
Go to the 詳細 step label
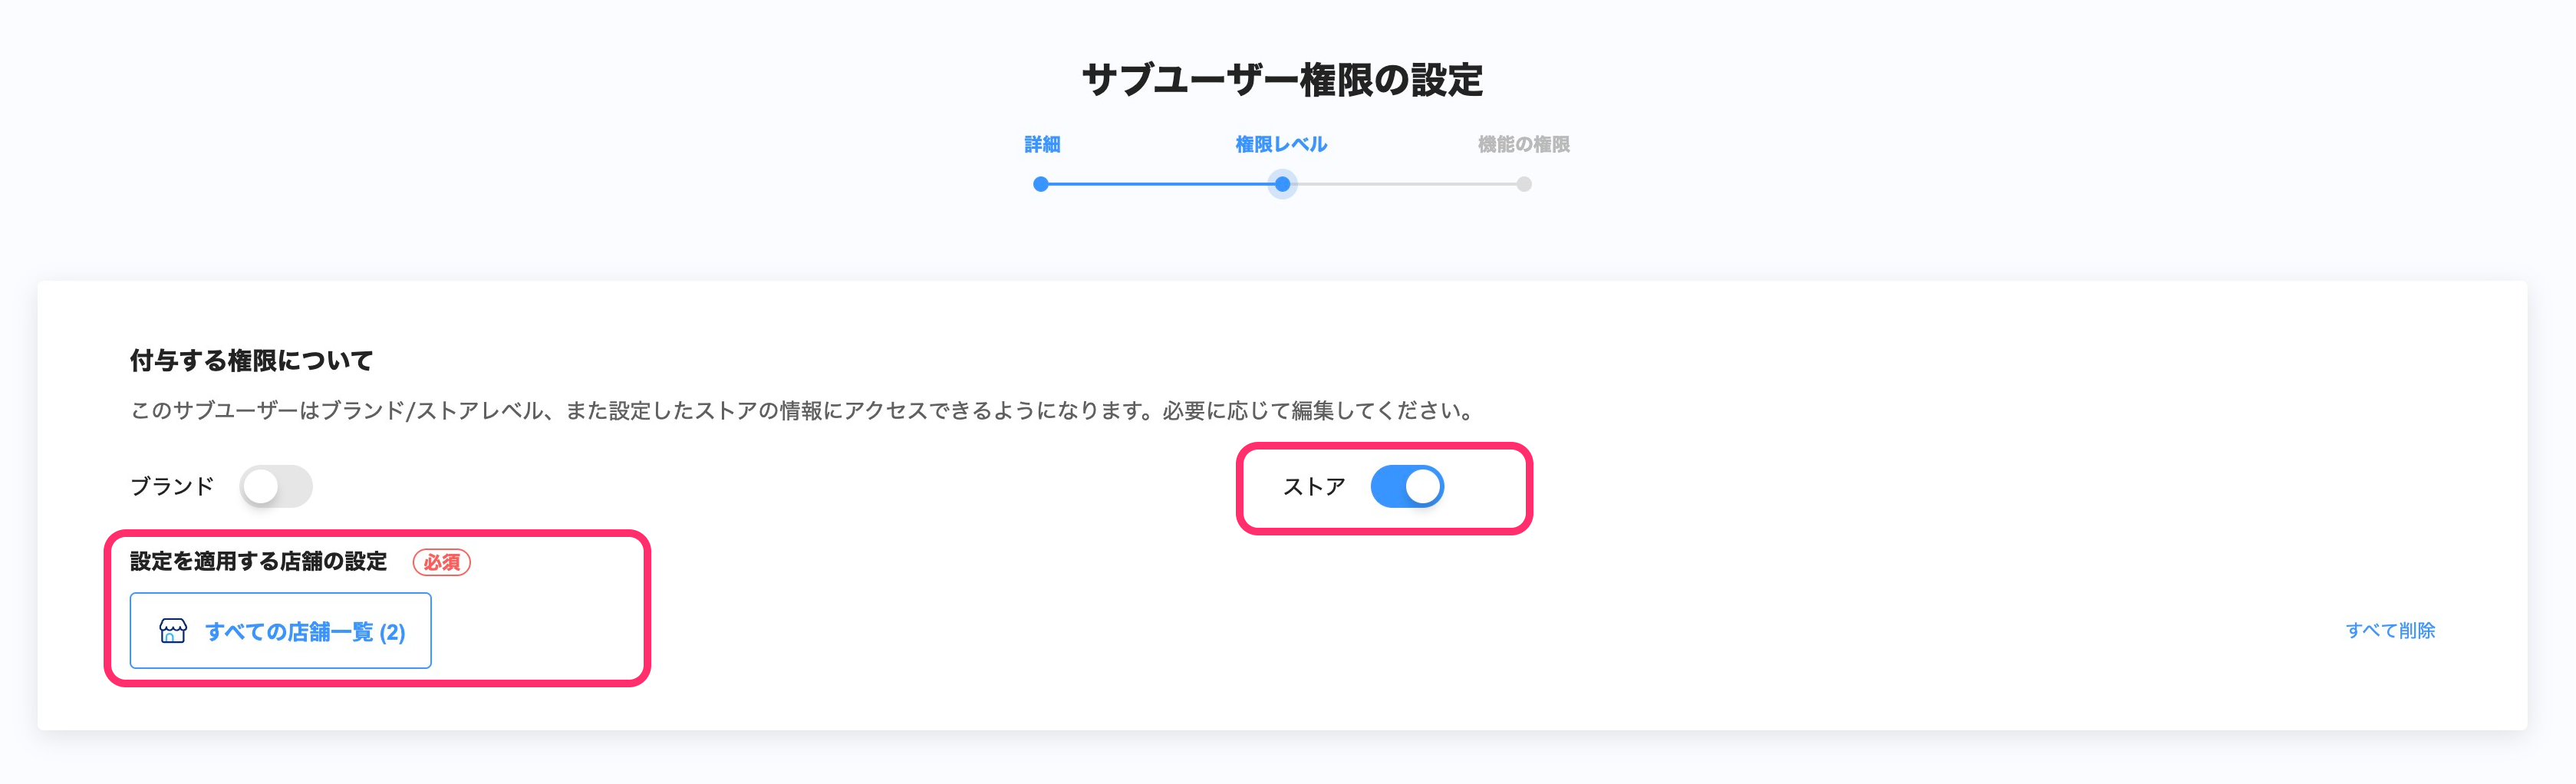point(1041,145)
